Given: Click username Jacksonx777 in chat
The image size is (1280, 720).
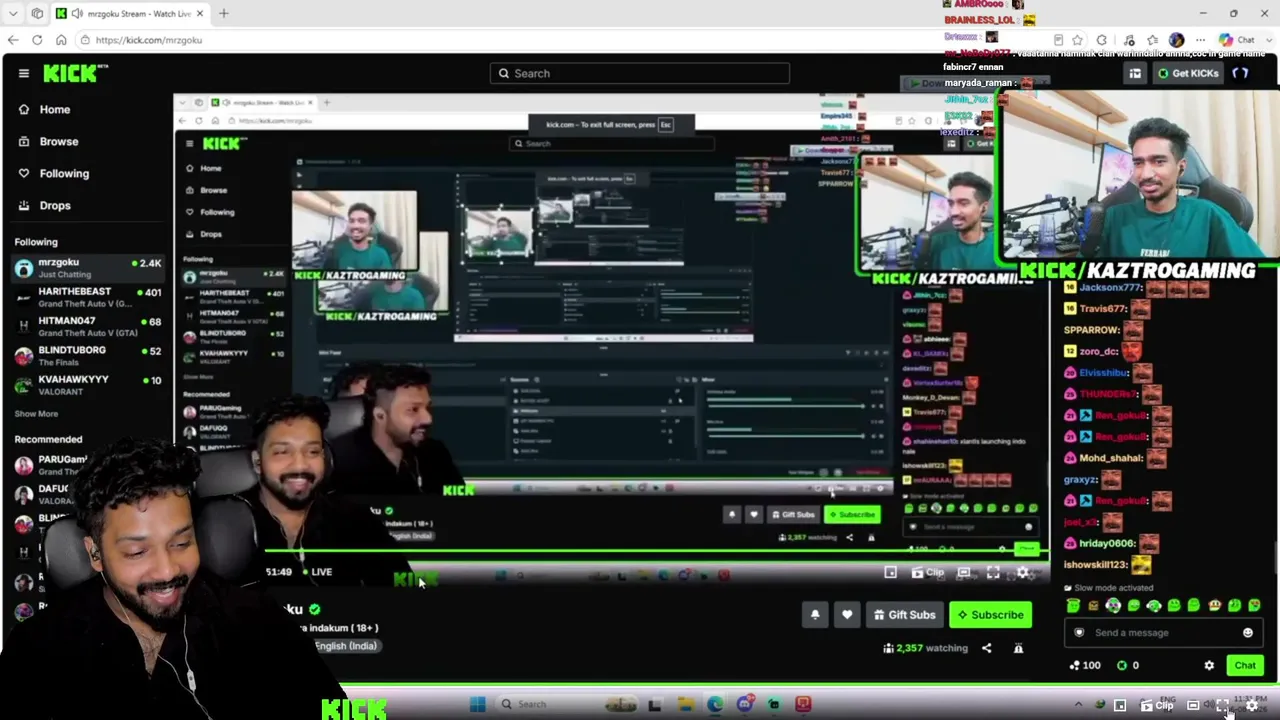Looking at the screenshot, I should tap(1110, 288).
